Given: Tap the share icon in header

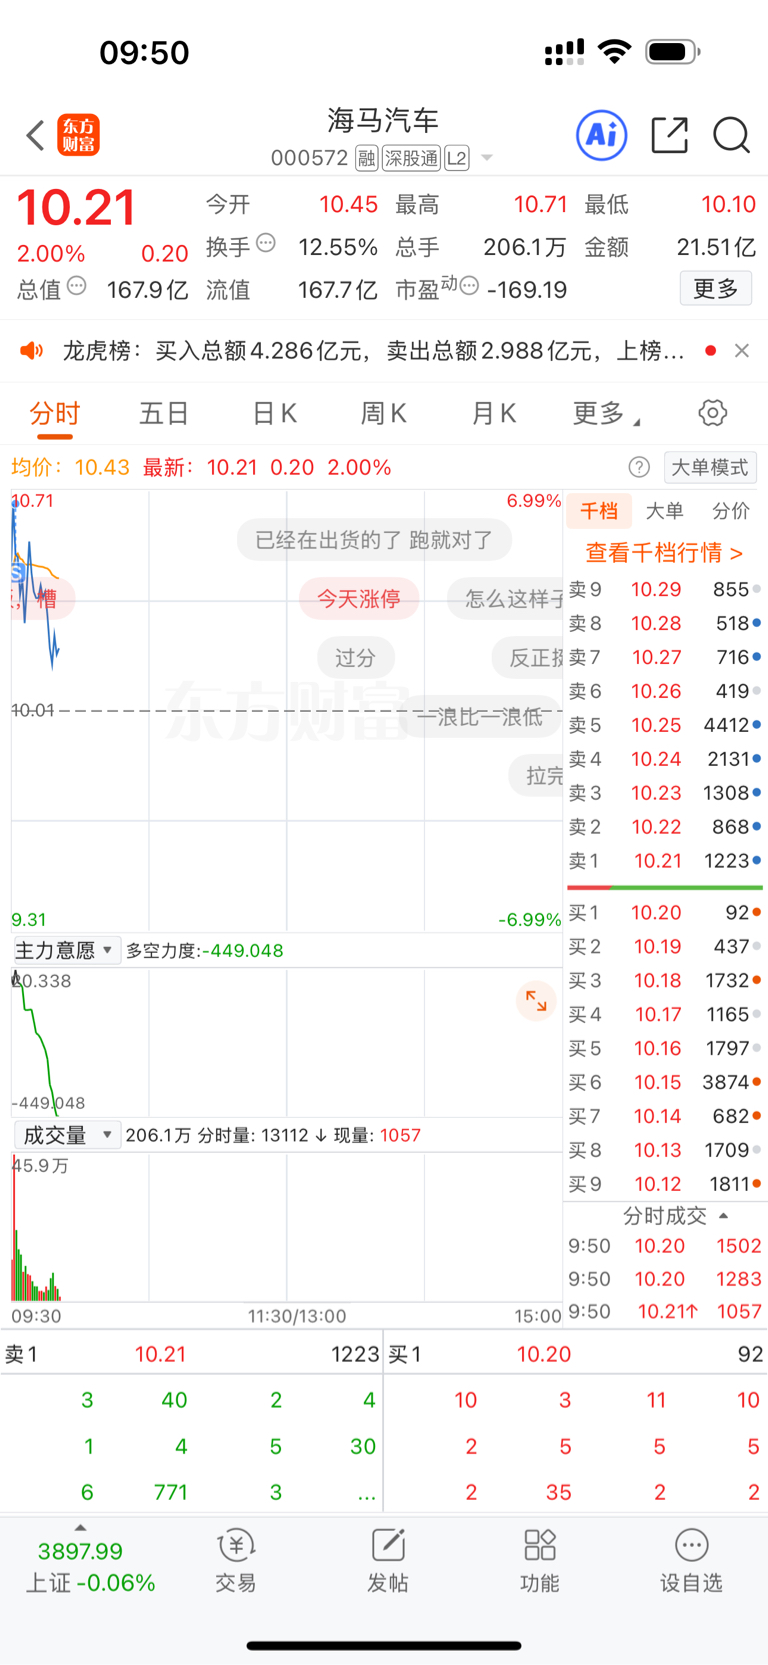Looking at the screenshot, I should 669,135.
